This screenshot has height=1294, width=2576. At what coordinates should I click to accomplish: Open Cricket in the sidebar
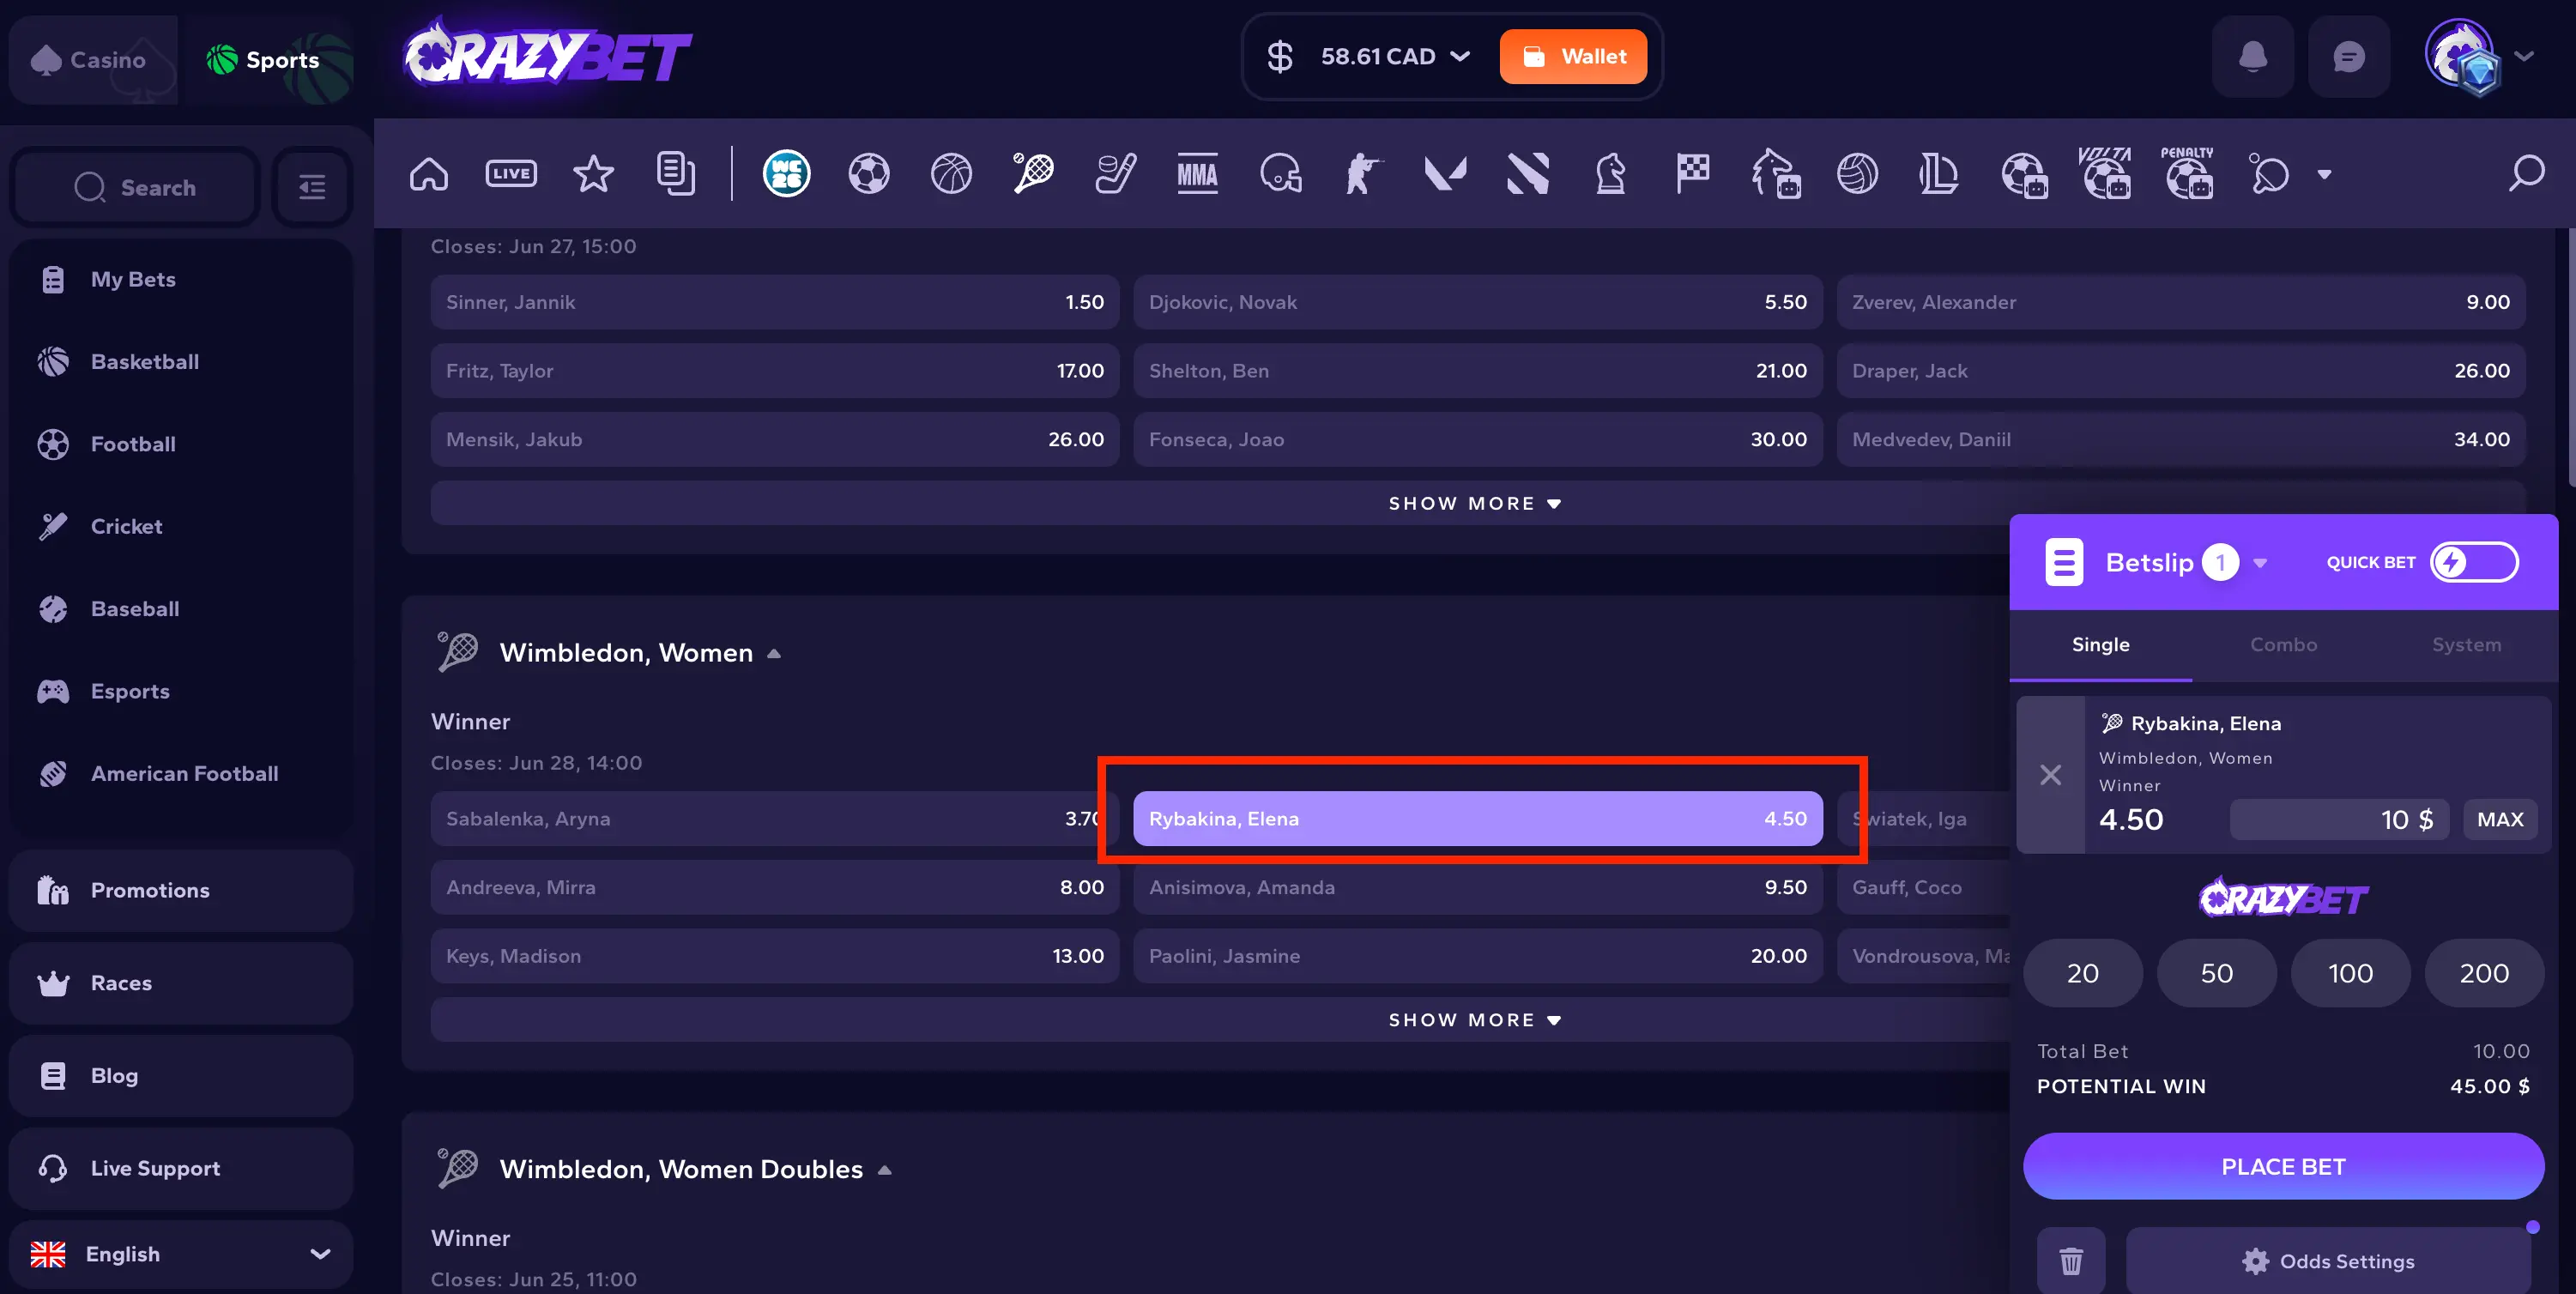pos(181,526)
